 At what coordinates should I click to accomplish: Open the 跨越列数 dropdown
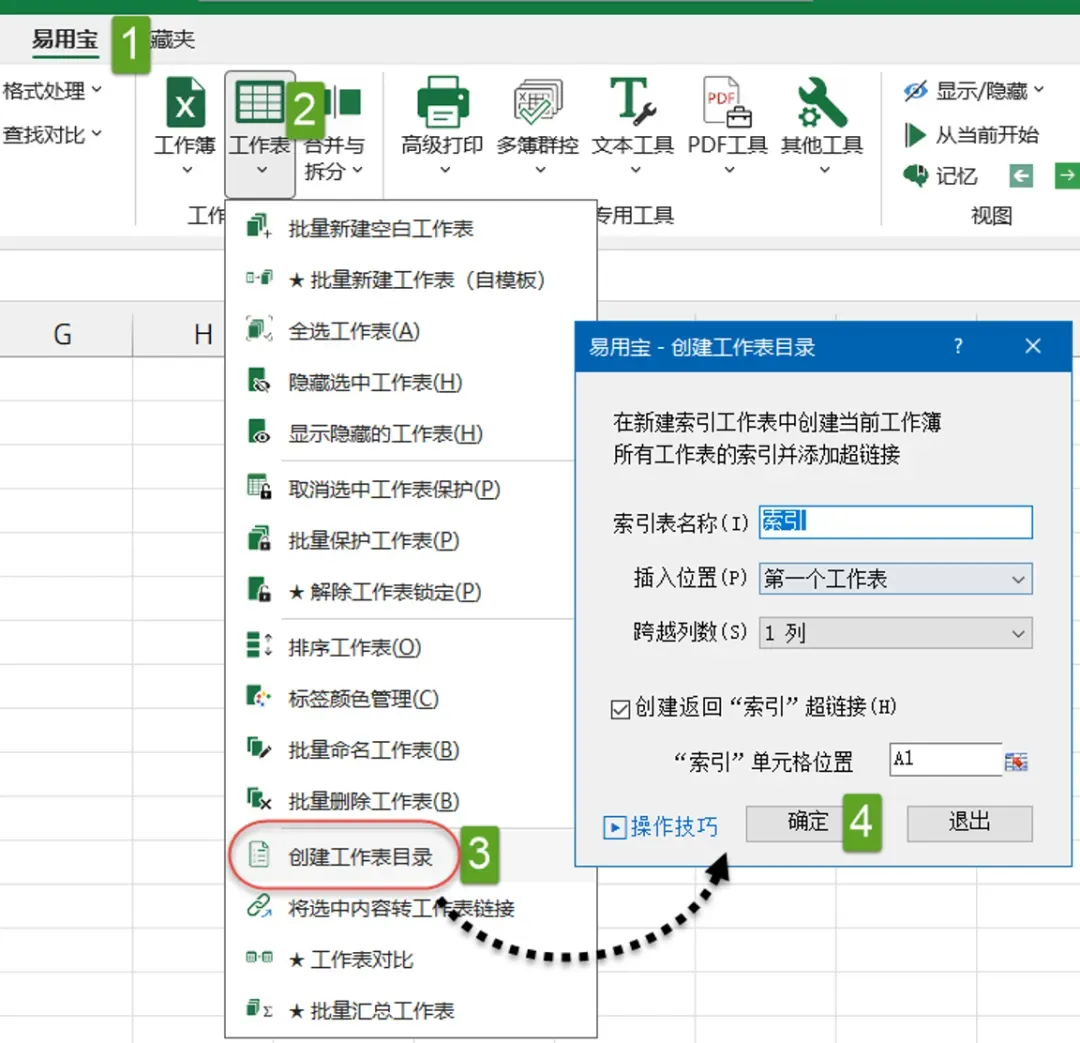[895, 633]
